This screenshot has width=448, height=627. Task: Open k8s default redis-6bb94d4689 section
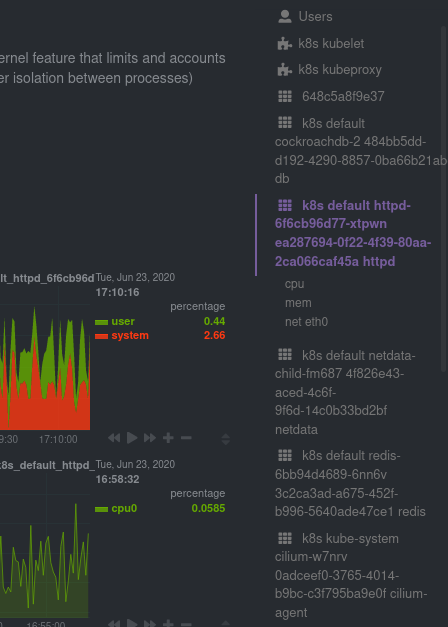pos(350,484)
